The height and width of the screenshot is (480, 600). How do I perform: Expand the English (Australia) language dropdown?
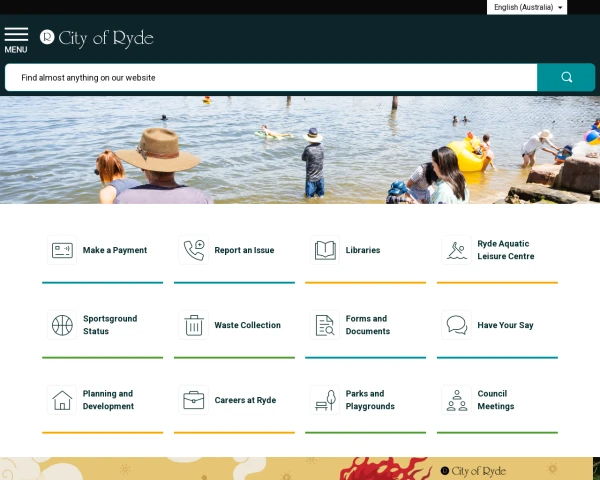[x=528, y=7]
